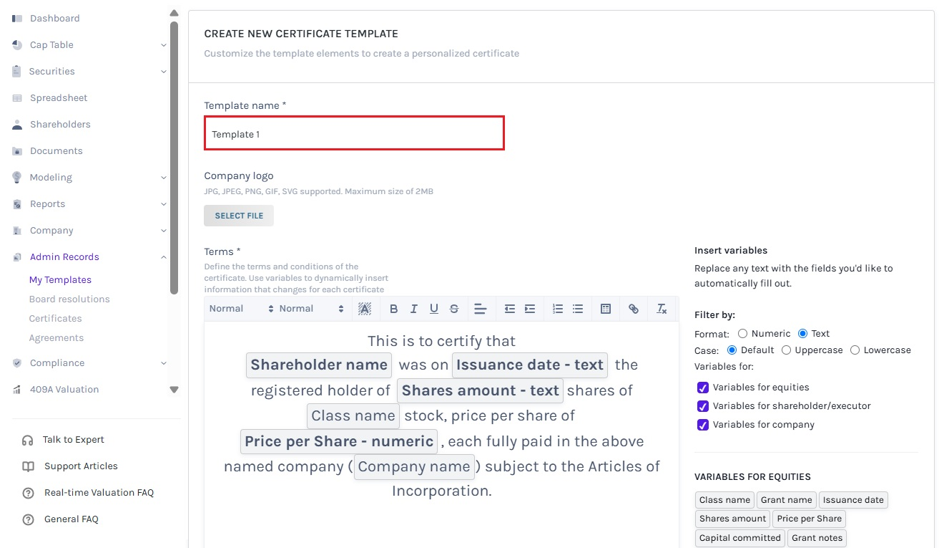This screenshot has width=939, height=548.
Task: Click the 409A Valuation chart icon
Action: click(x=17, y=389)
